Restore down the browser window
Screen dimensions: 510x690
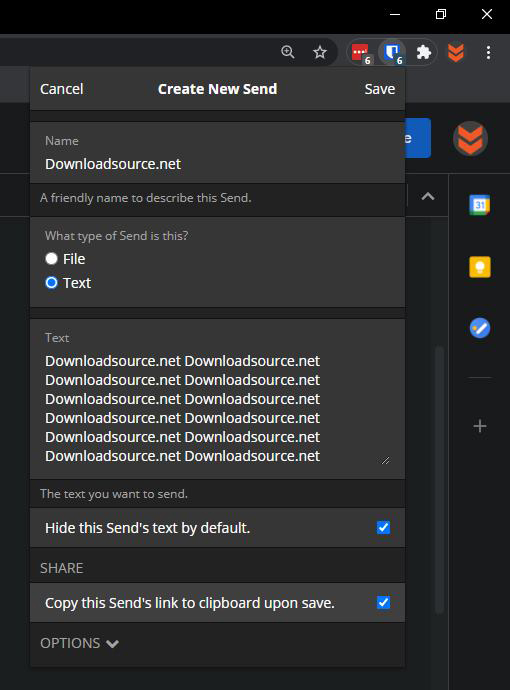(440, 14)
